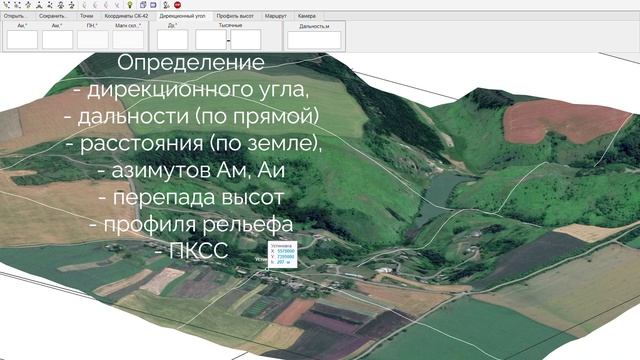The image size is (640, 360).
Task: Select the Дирекционный угол tab
Action: (182, 16)
